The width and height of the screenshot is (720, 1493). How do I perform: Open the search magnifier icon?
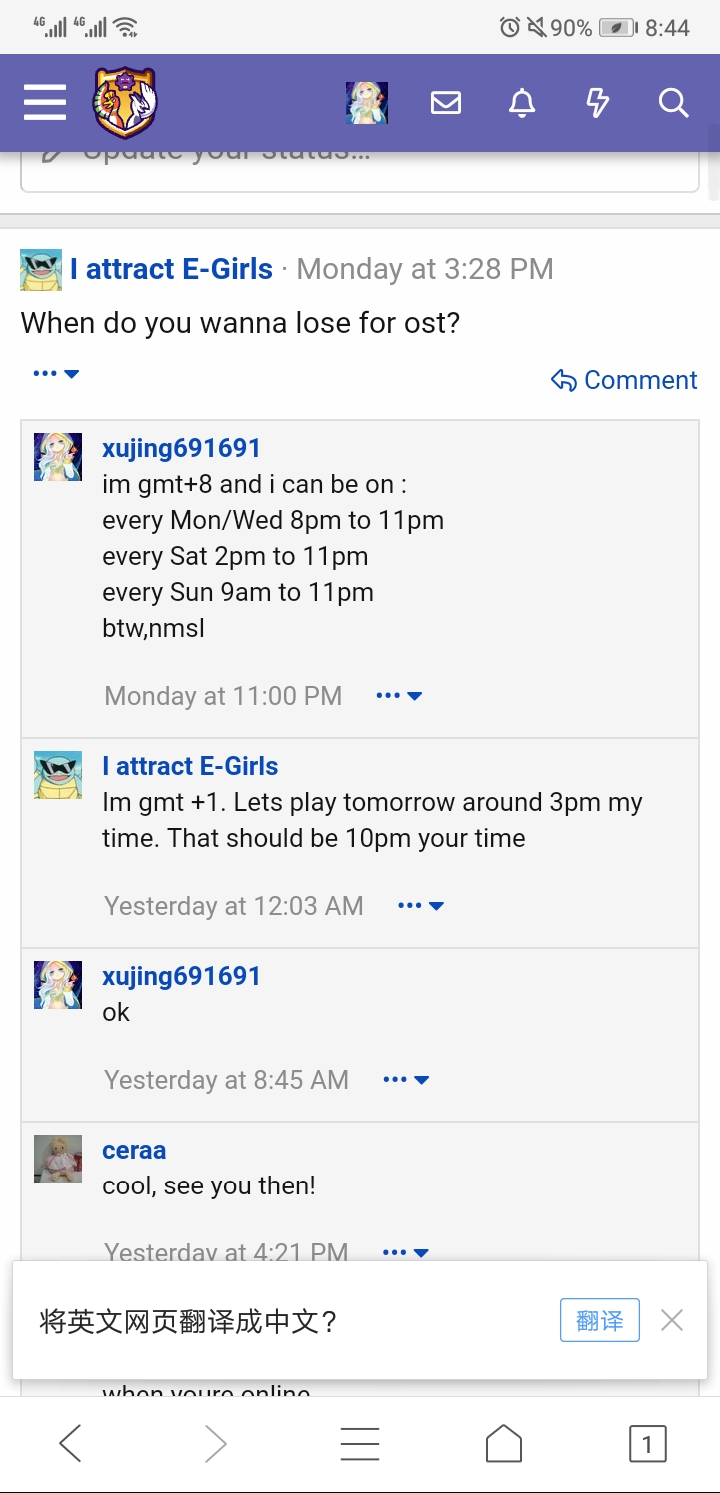(x=673, y=102)
